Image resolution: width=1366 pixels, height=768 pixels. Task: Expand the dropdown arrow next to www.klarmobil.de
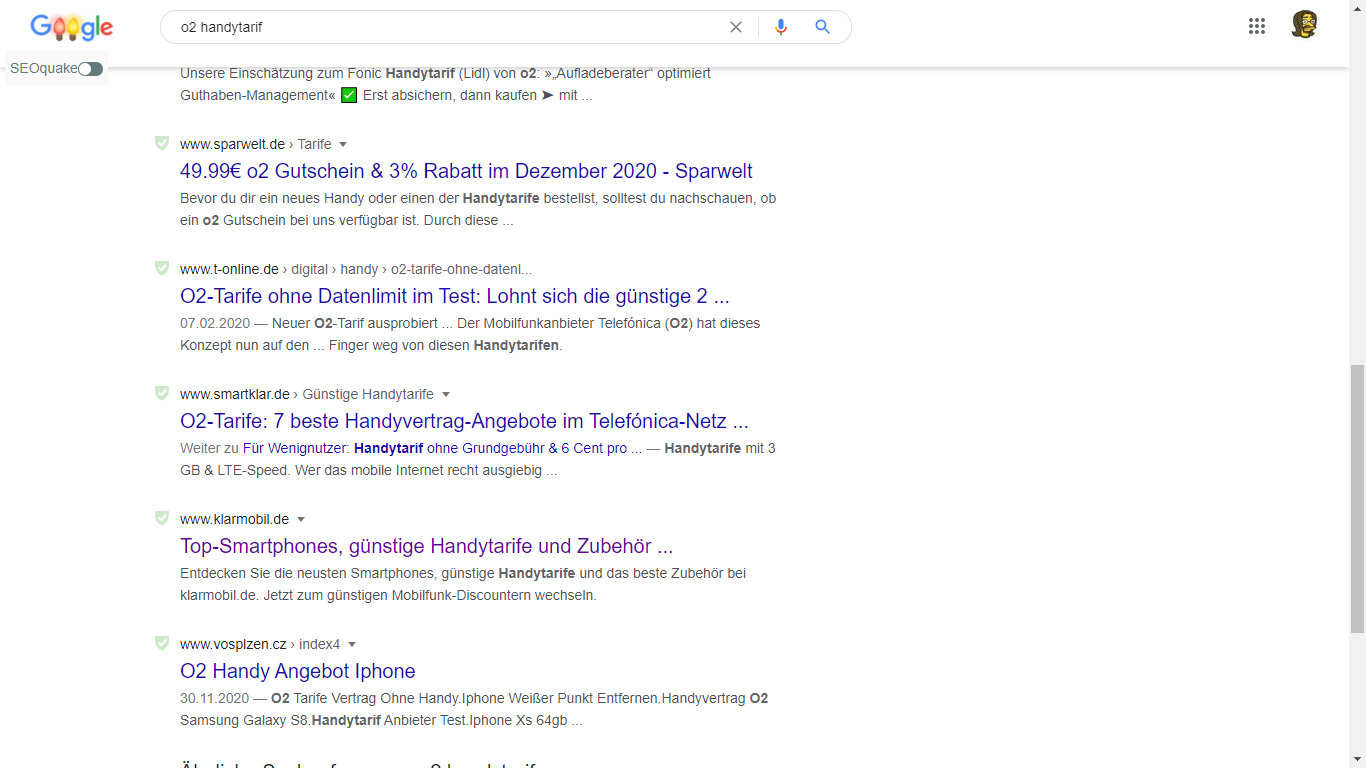301,519
